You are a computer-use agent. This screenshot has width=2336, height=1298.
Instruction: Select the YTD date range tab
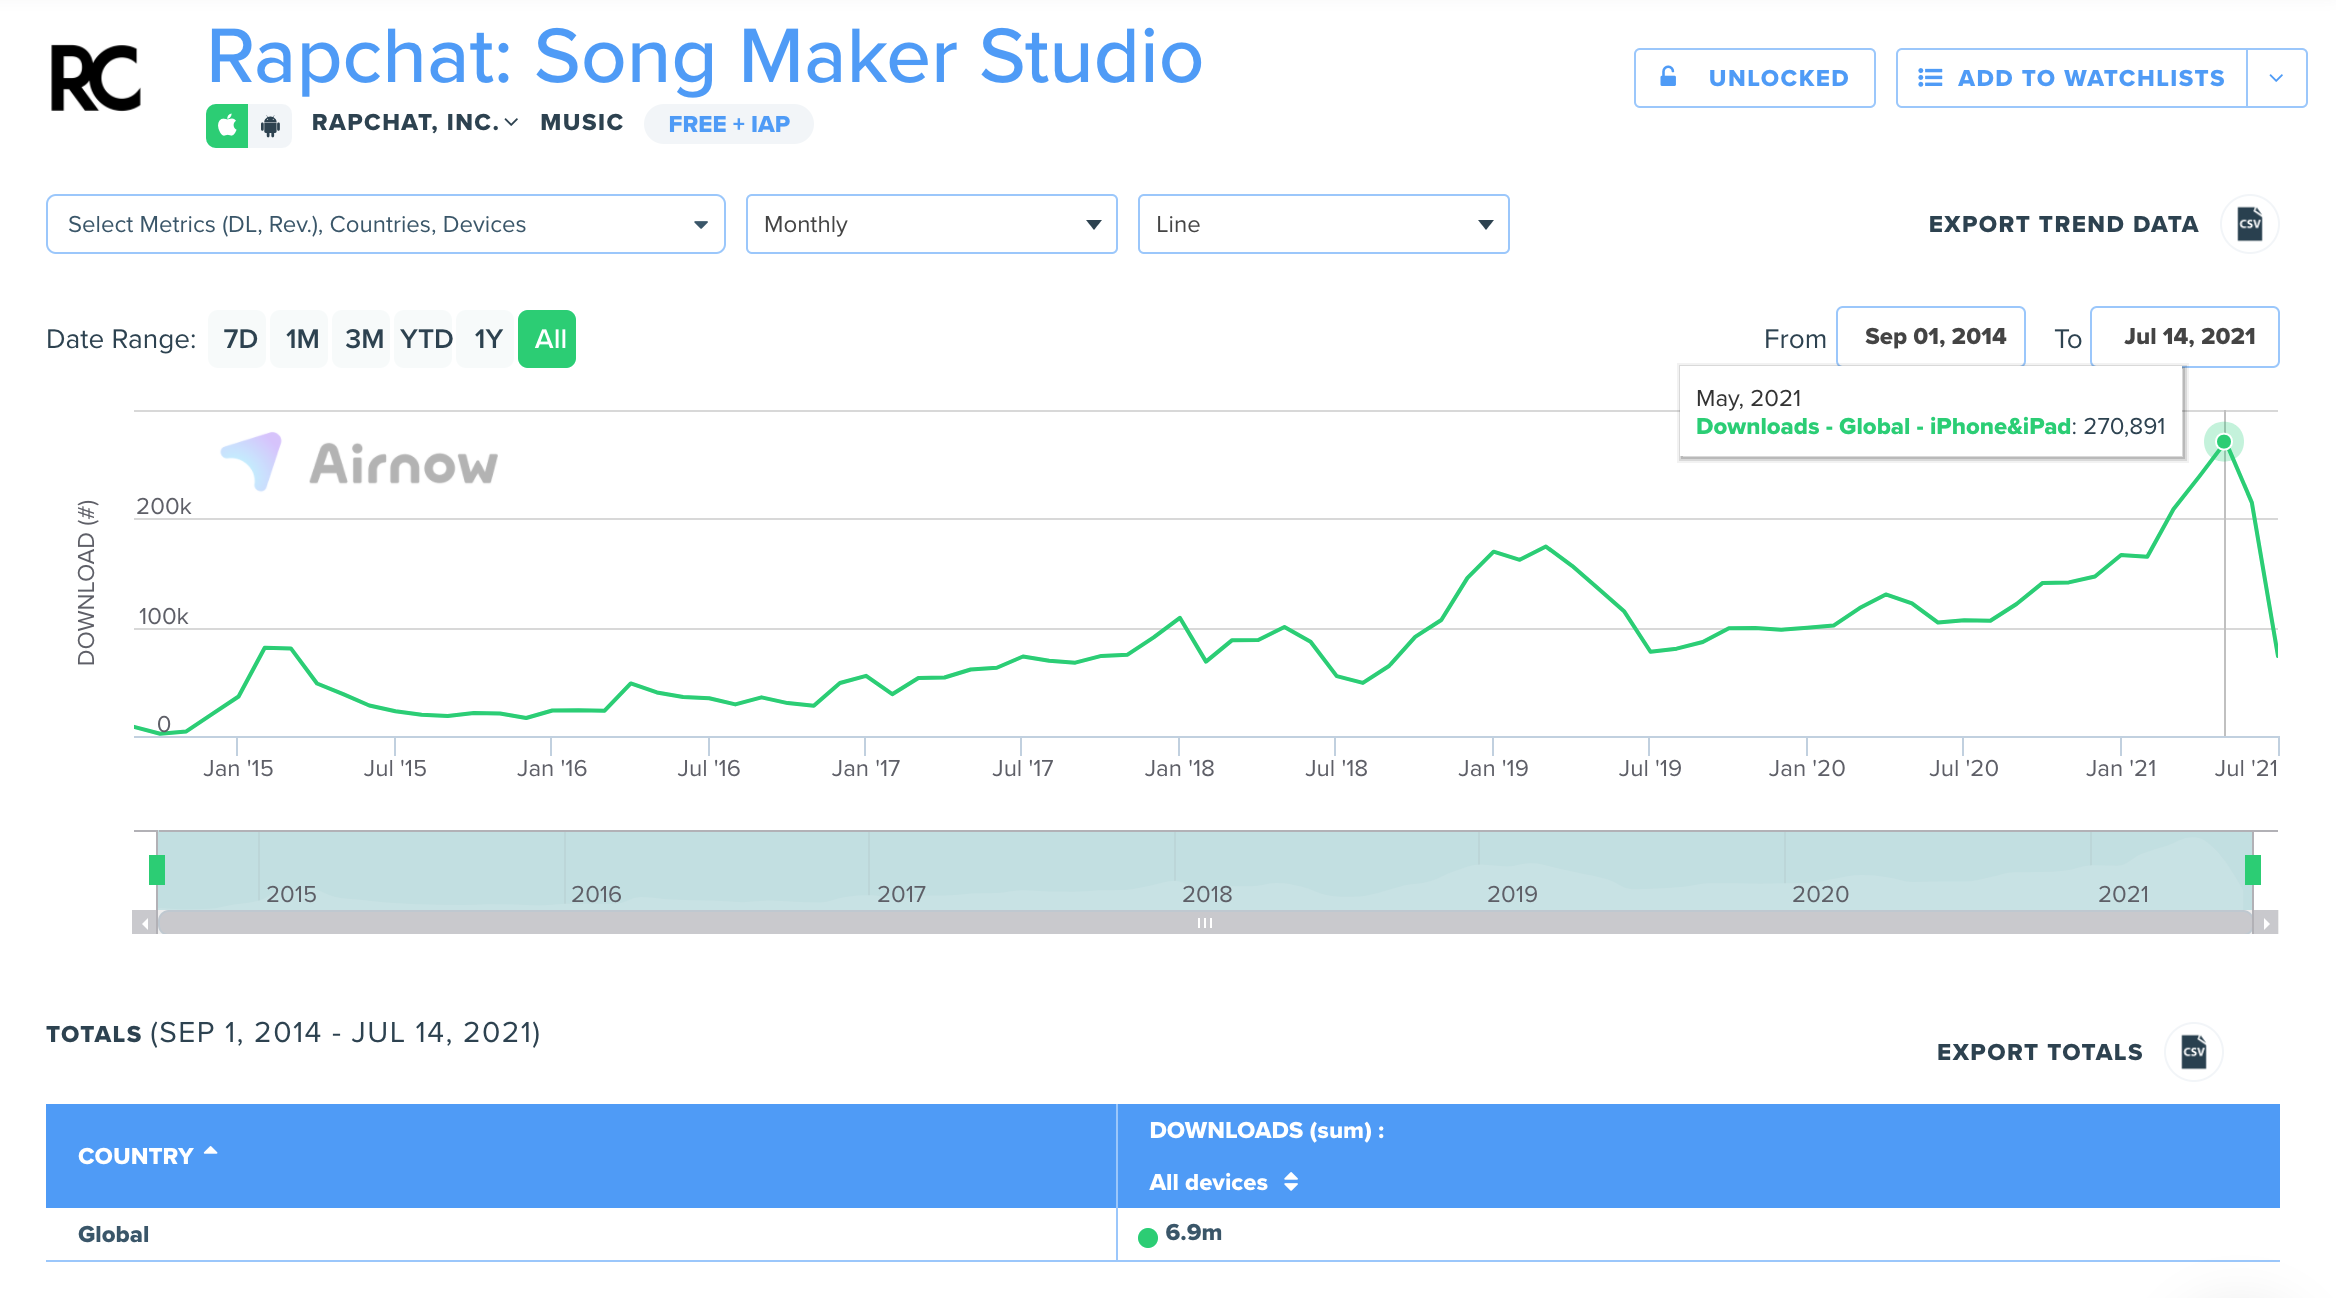(426, 339)
